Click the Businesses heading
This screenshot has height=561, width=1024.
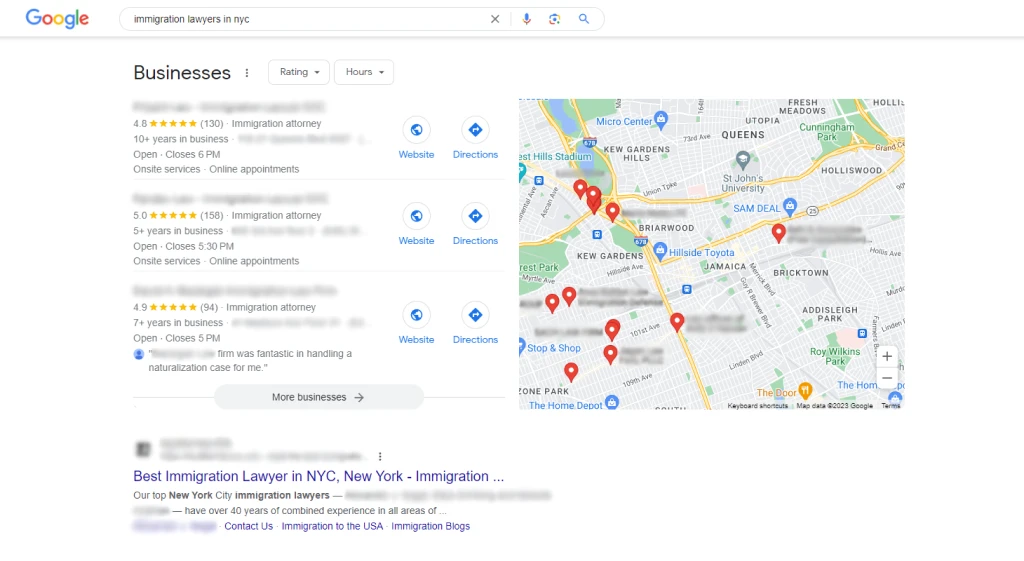[182, 72]
